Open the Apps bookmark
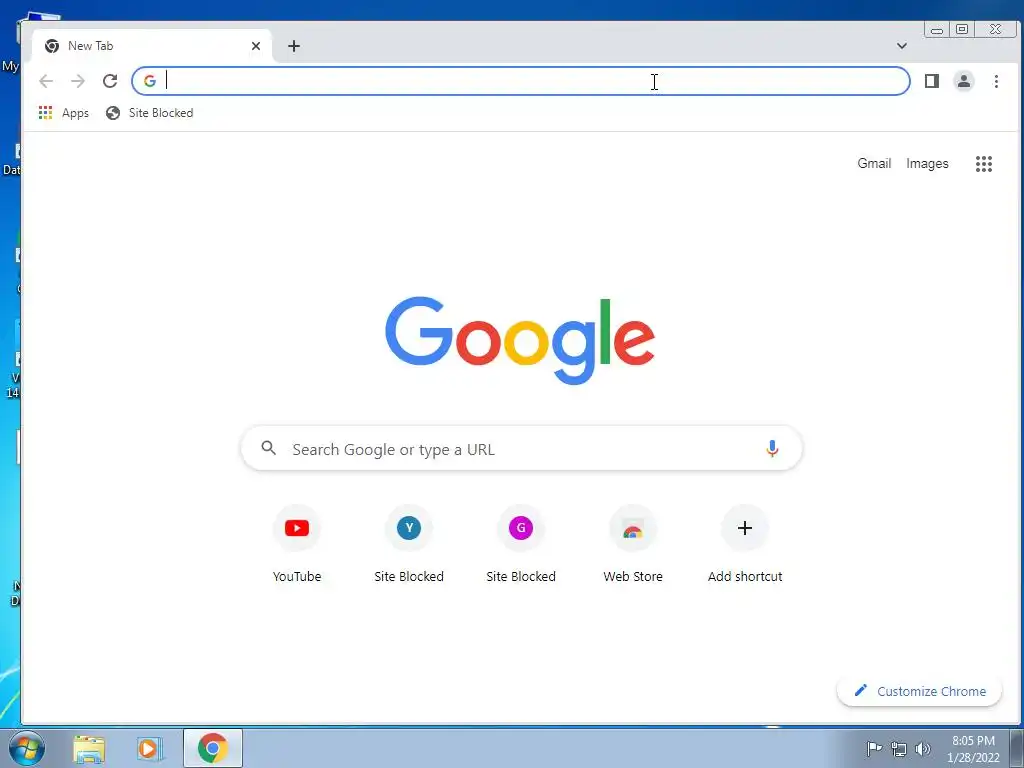Screen dimensions: 1024x768 63,113
